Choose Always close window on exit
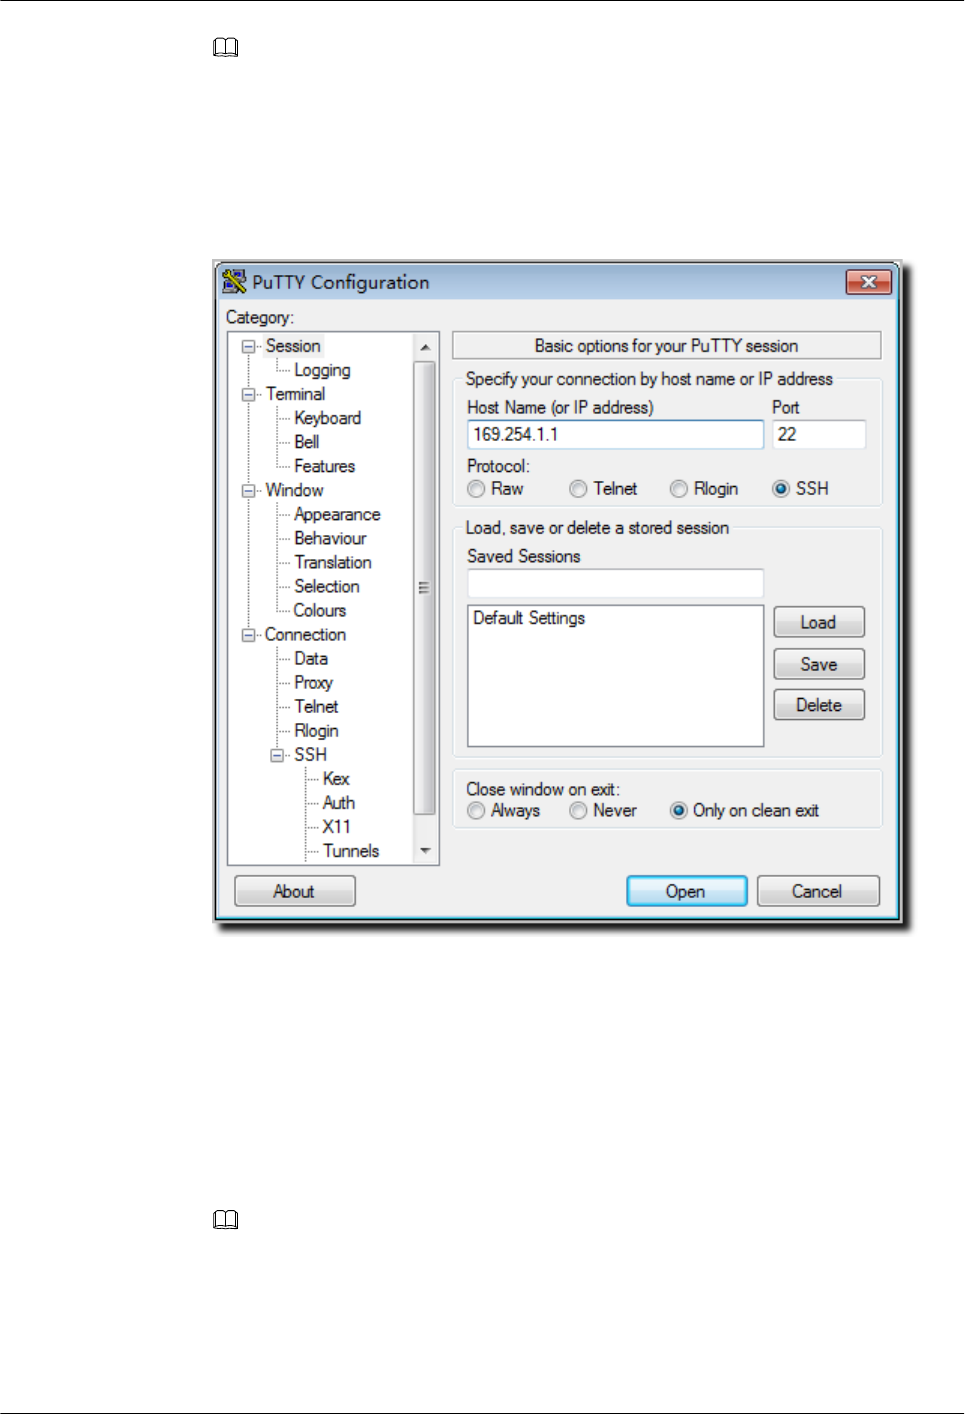 point(476,811)
